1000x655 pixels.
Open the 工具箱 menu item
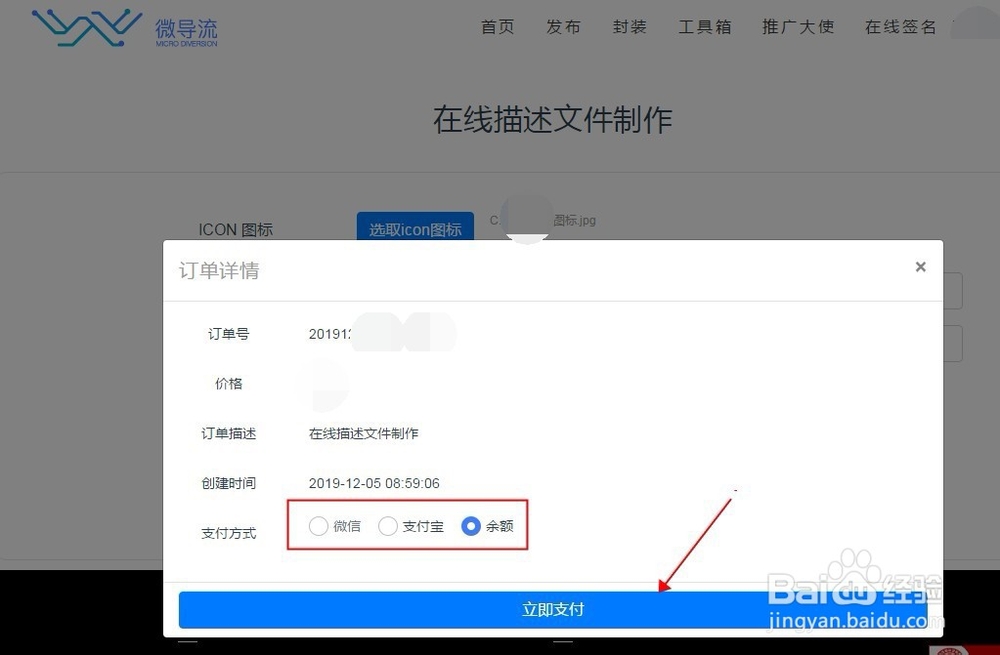click(x=704, y=27)
